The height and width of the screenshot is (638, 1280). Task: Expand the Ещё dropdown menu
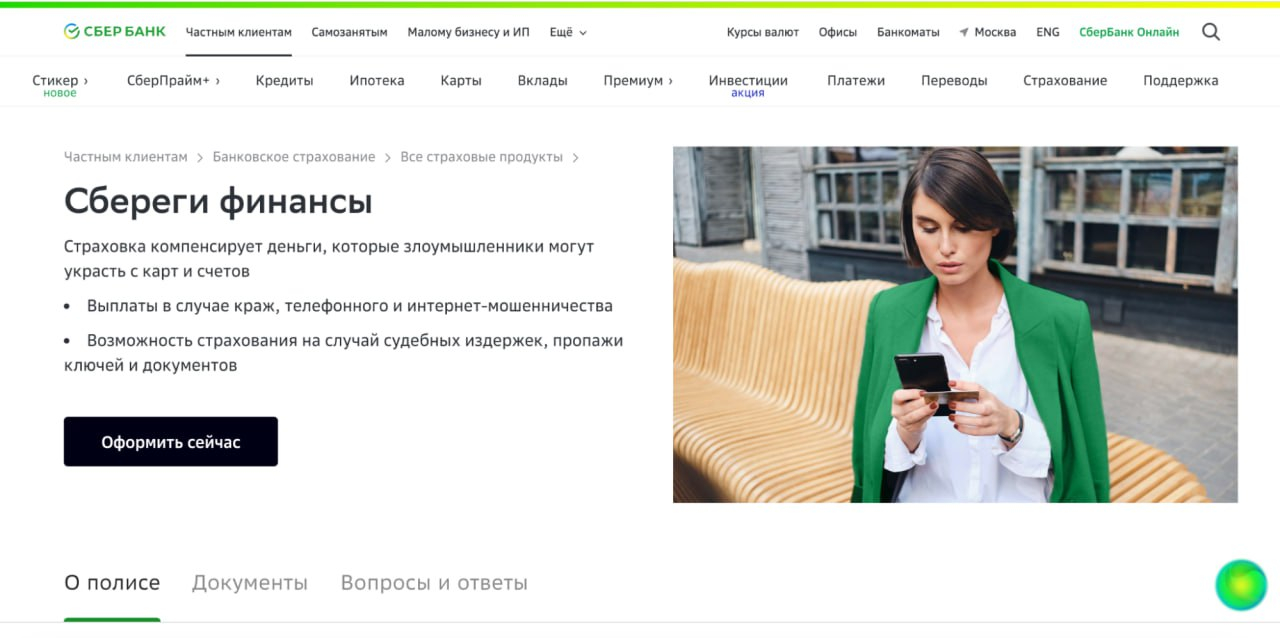pyautogui.click(x=568, y=32)
